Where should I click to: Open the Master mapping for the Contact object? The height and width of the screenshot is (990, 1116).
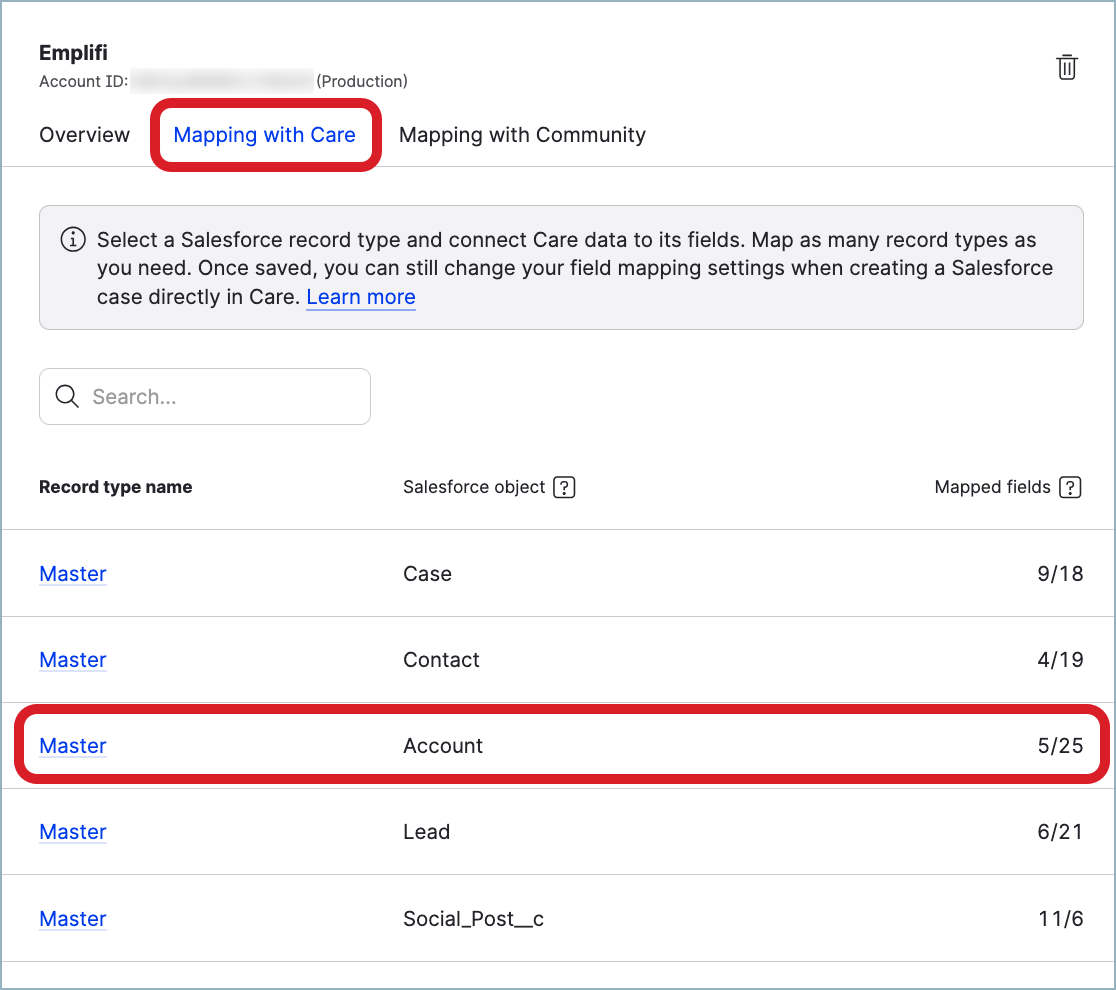[x=72, y=659]
